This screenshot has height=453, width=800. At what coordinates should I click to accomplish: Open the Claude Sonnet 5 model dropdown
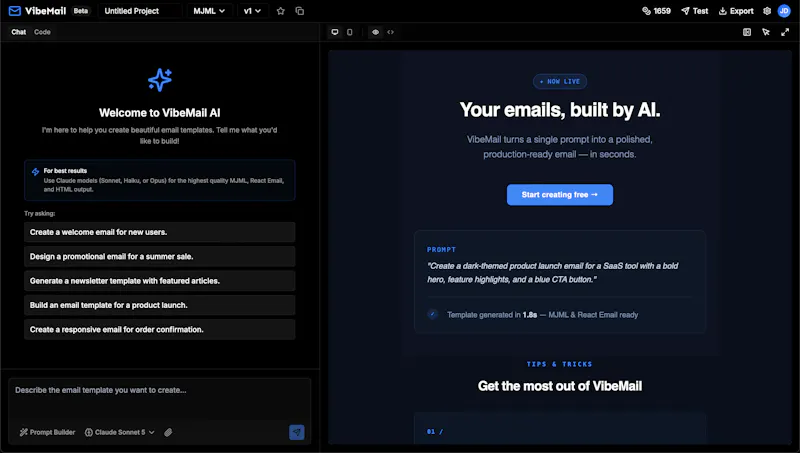tap(119, 432)
